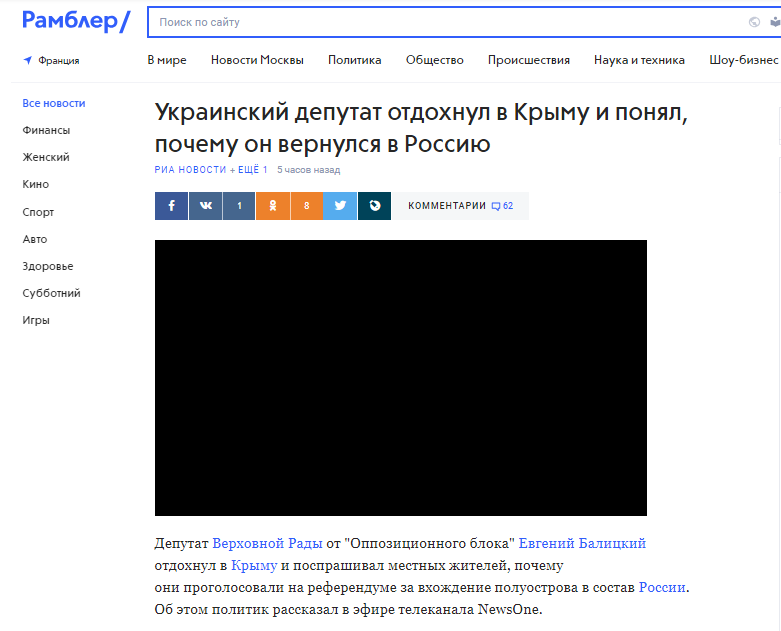Select Финансы in the left sidebar
781x631 pixels.
(x=46, y=130)
